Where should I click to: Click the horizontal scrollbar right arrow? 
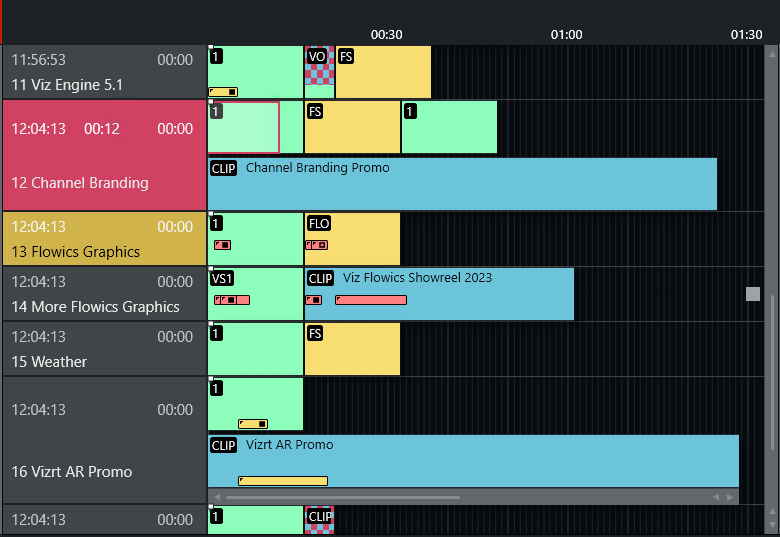[x=731, y=497]
